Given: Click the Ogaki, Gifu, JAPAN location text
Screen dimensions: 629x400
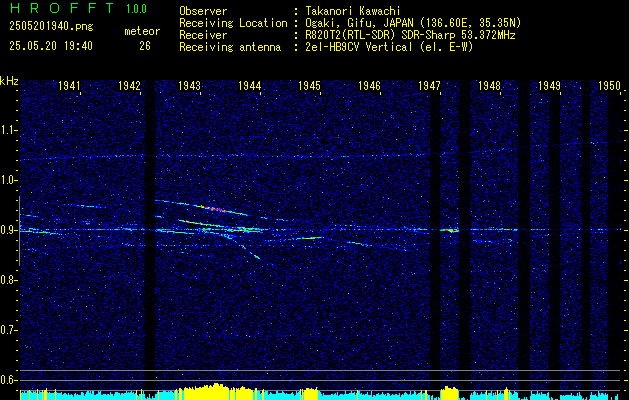Looking at the screenshot, I should tap(413, 23).
